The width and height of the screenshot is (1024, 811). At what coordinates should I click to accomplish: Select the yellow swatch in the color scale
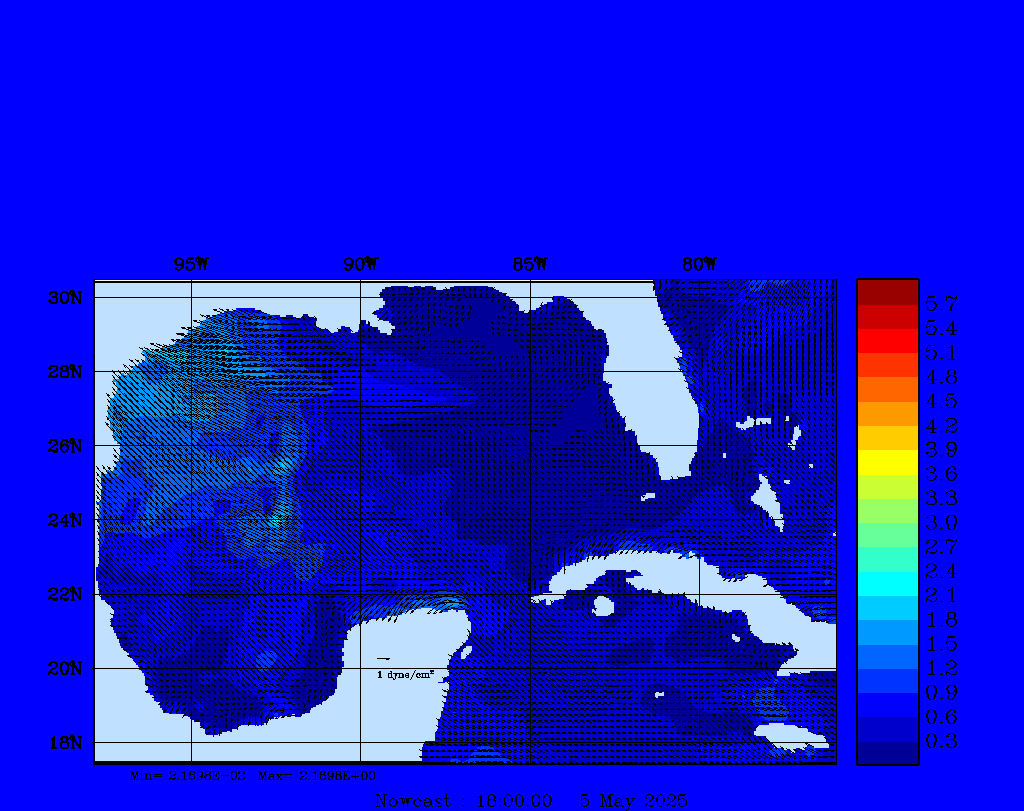click(x=887, y=462)
